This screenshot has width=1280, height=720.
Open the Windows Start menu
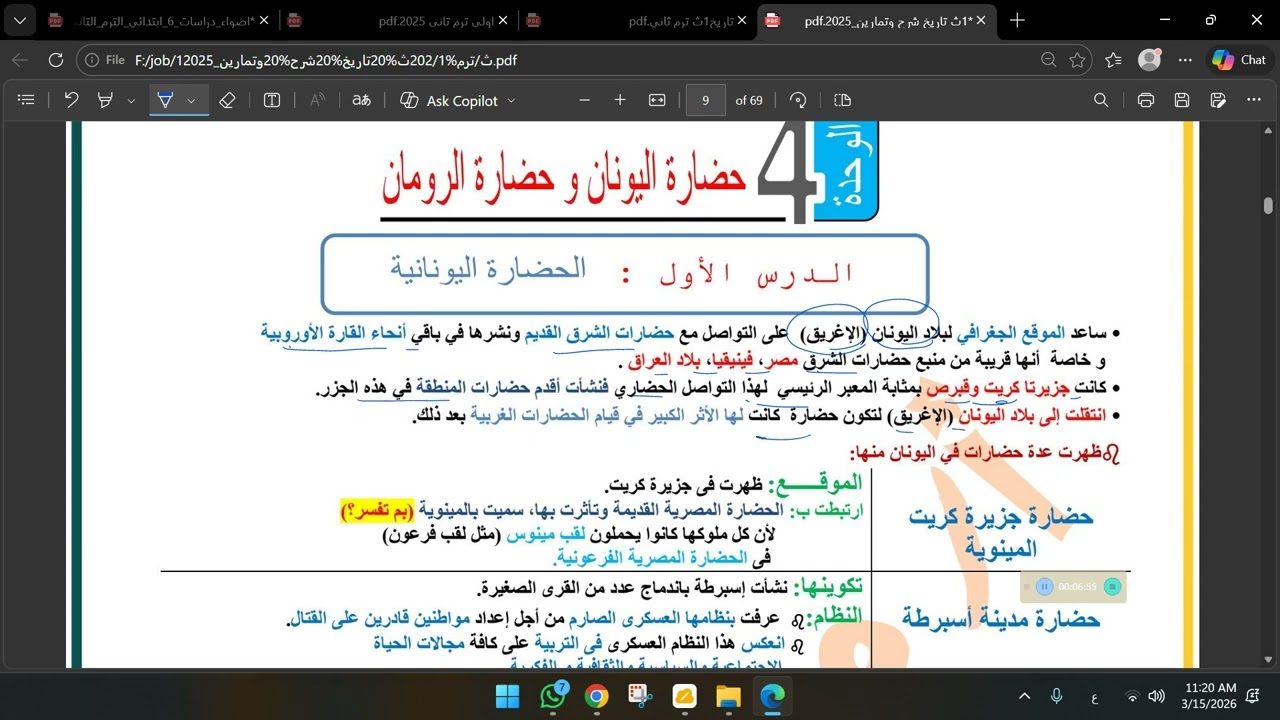tap(508, 696)
